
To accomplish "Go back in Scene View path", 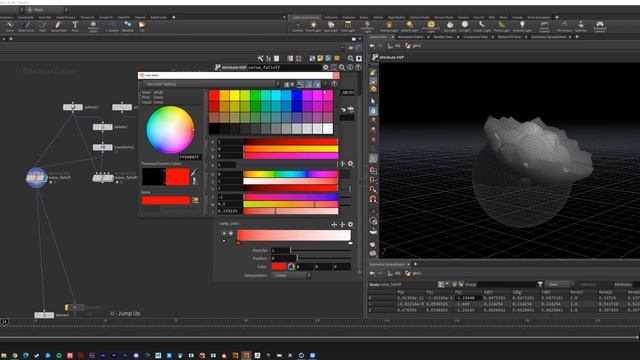I will (372, 46).
